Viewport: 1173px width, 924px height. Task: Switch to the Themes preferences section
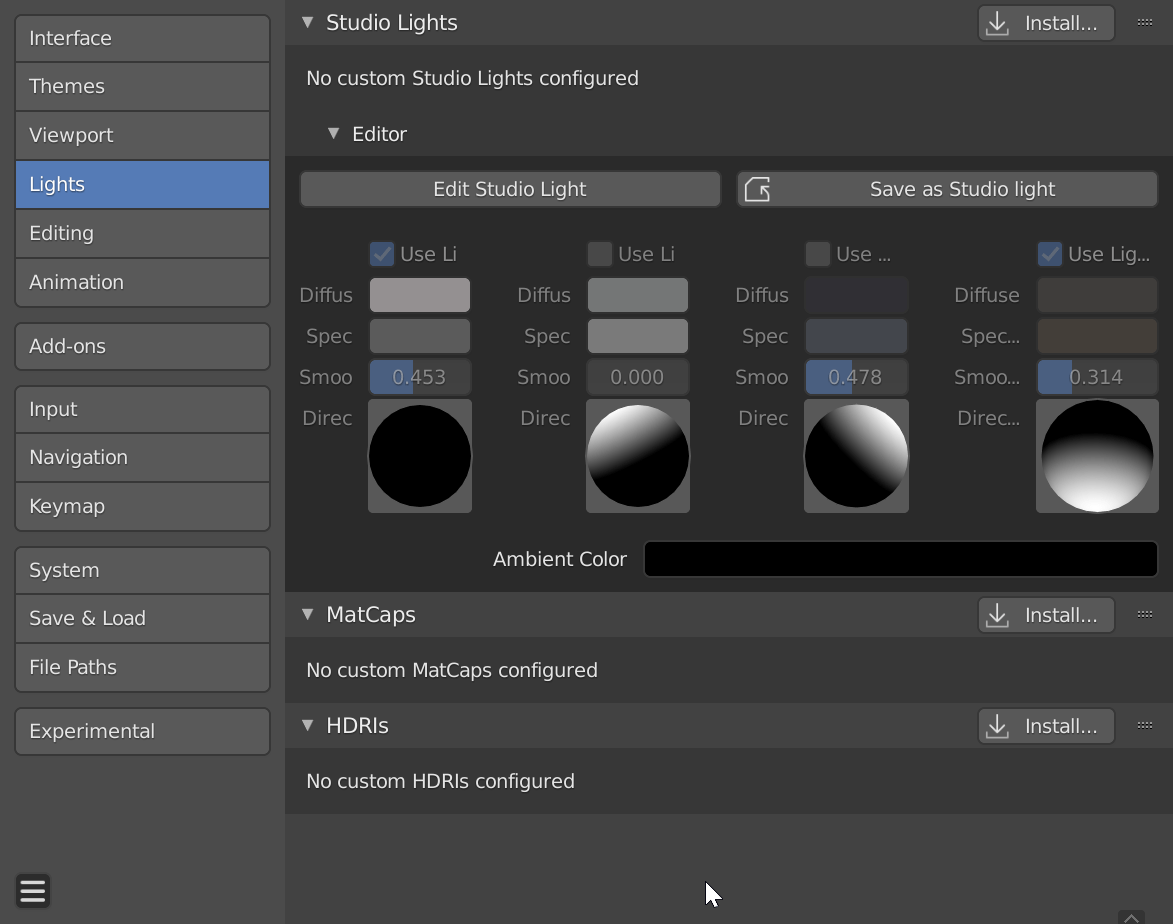tap(142, 86)
